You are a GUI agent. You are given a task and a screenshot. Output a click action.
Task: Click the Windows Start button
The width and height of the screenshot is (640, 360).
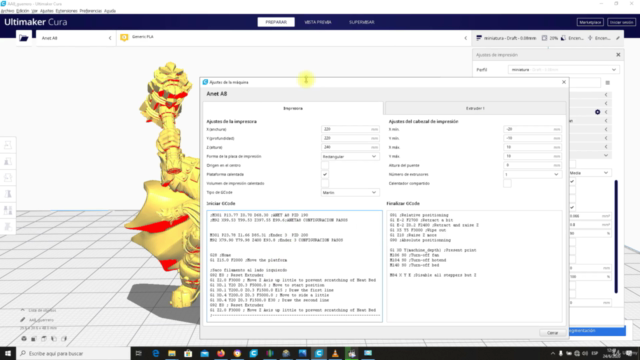click(x=8, y=353)
